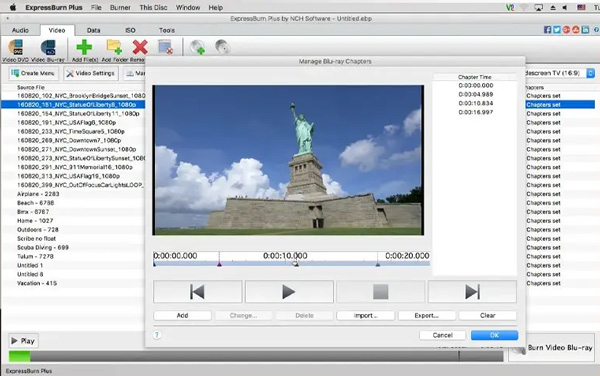Stop the chapter preview playback
This screenshot has height=376, width=600.
[380, 292]
